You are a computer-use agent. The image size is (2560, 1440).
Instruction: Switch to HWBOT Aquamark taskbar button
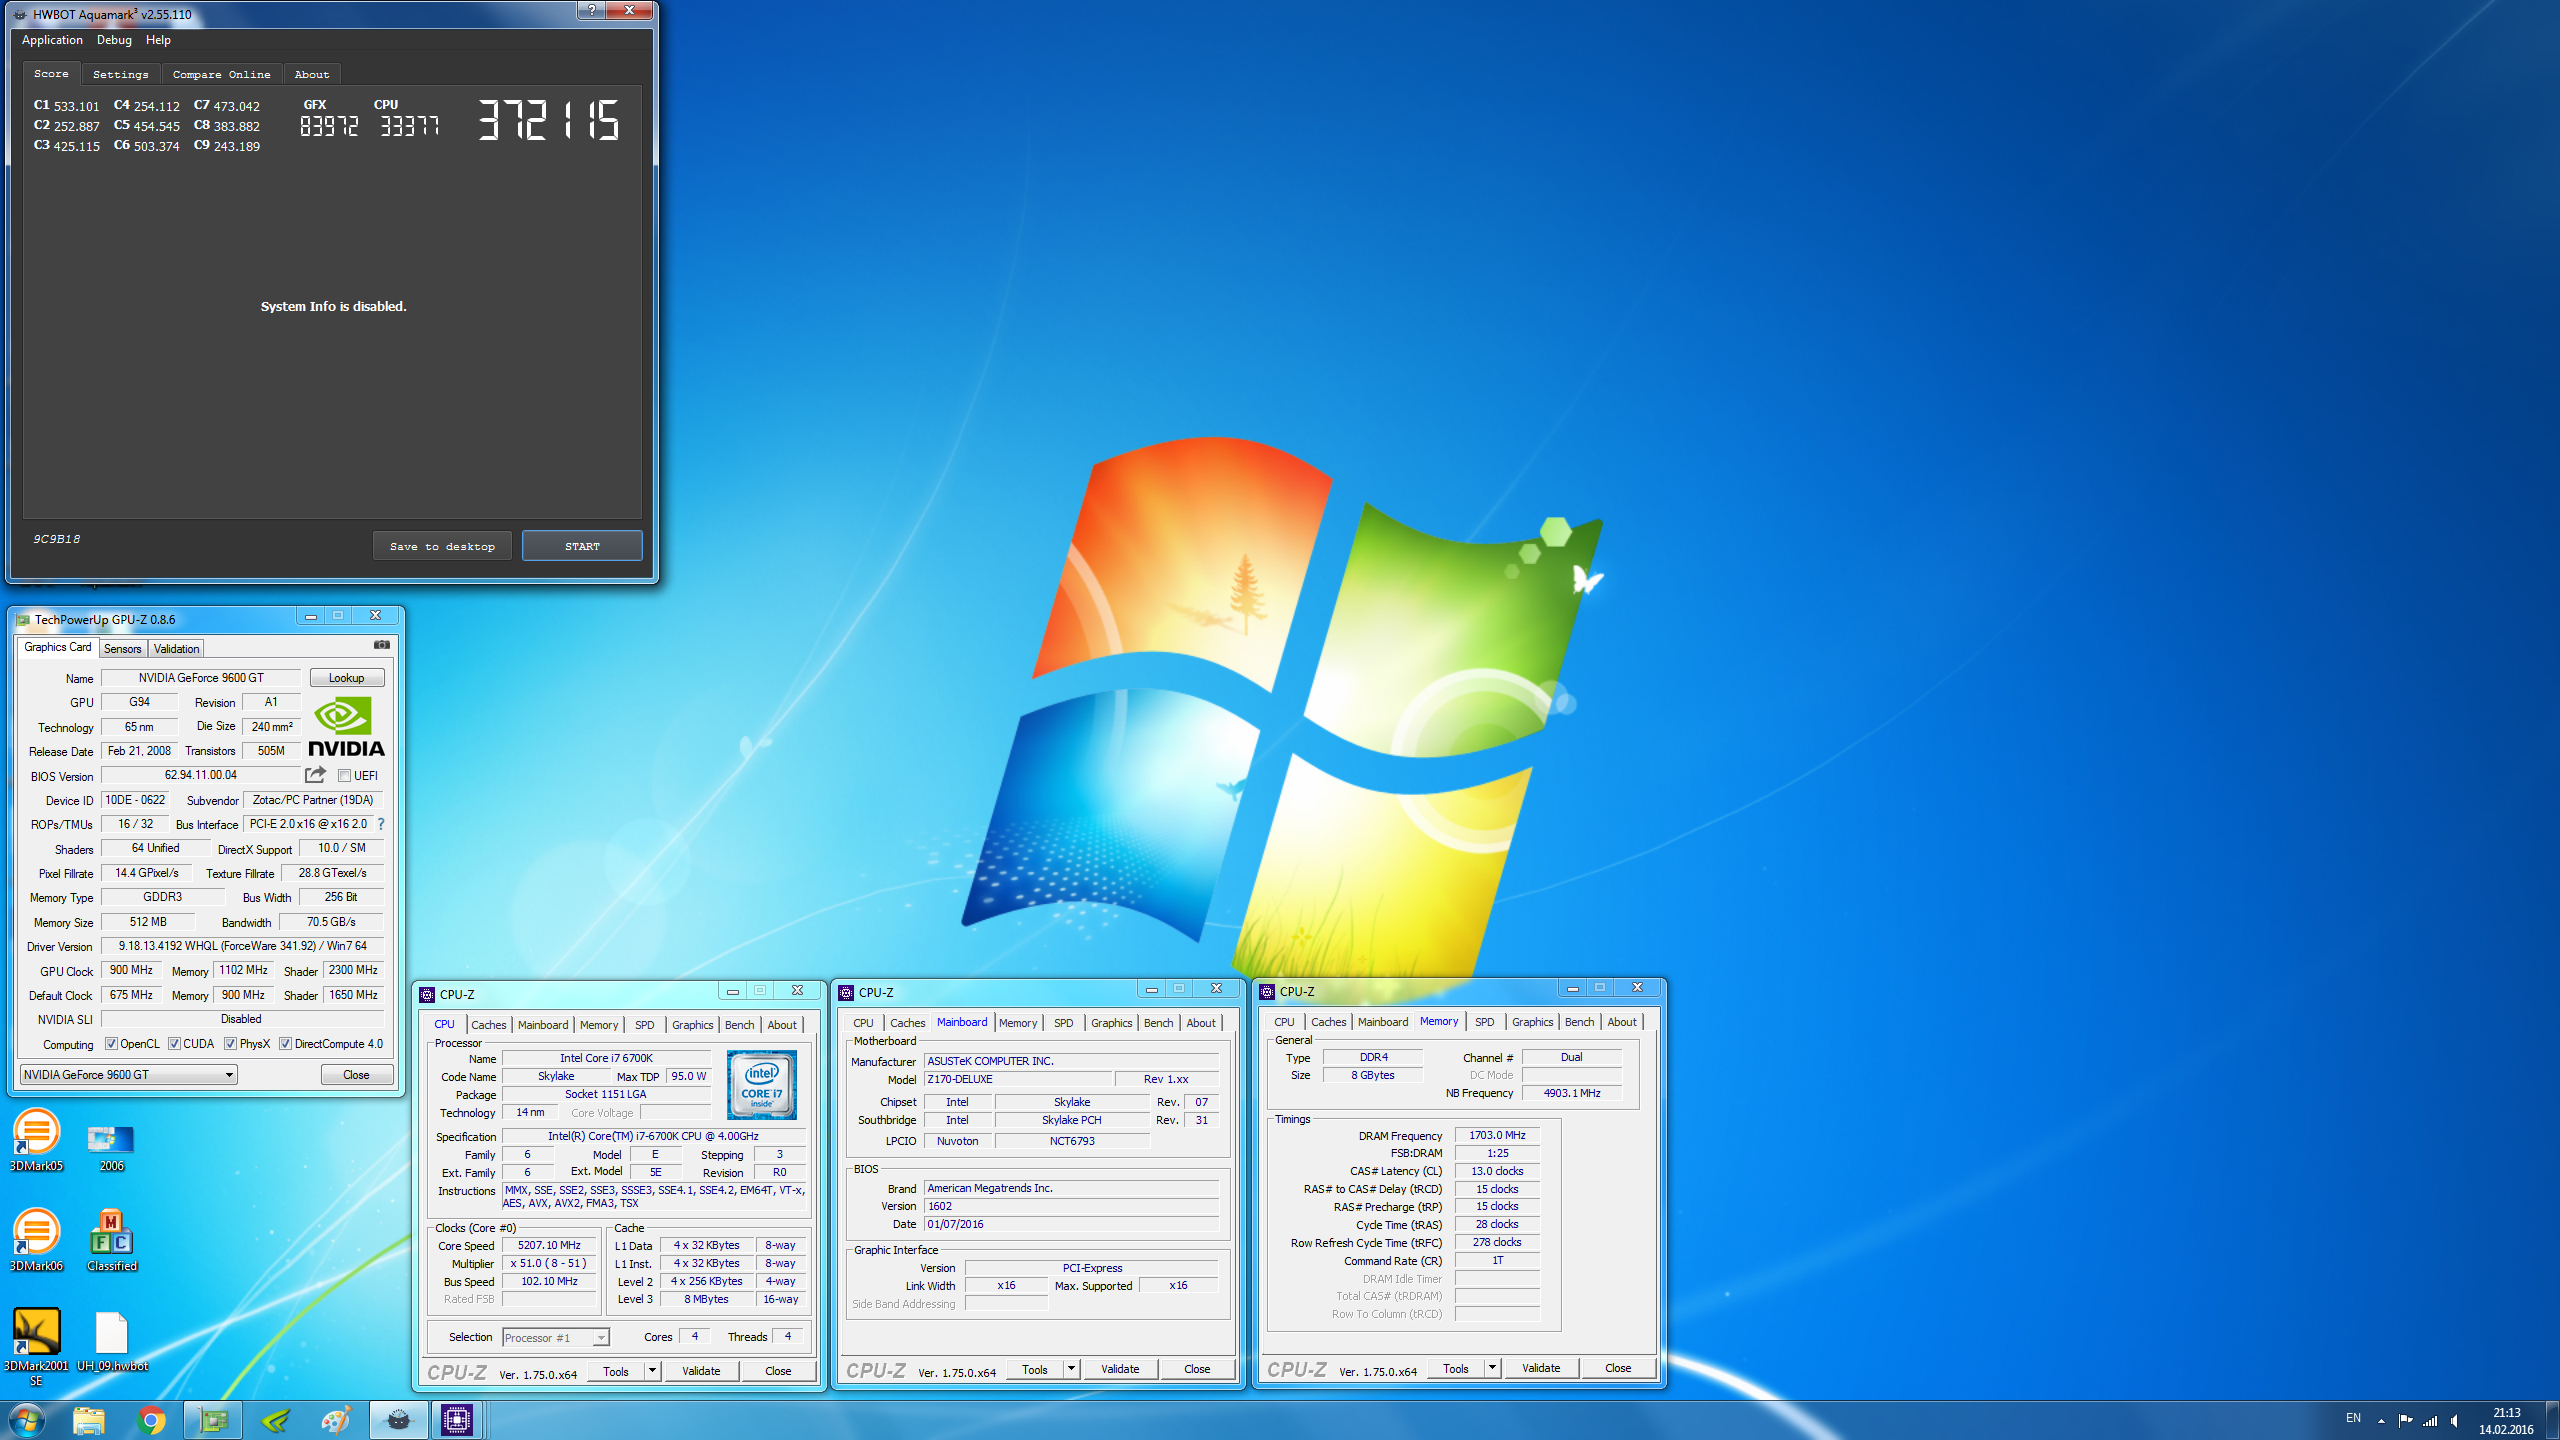click(398, 1420)
